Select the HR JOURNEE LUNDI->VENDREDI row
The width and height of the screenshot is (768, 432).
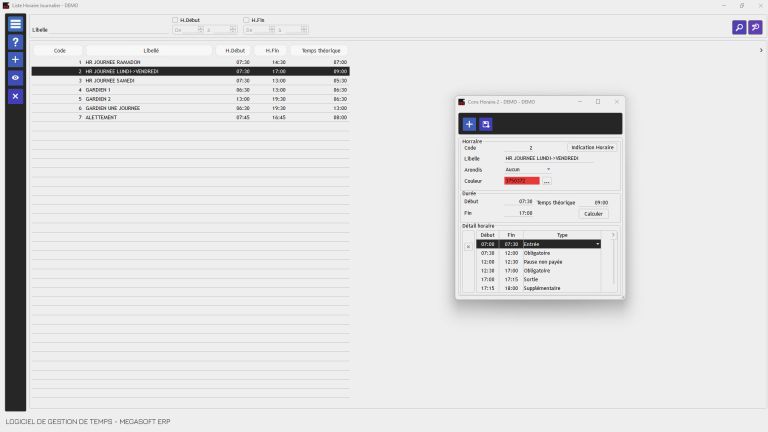click(x=191, y=72)
